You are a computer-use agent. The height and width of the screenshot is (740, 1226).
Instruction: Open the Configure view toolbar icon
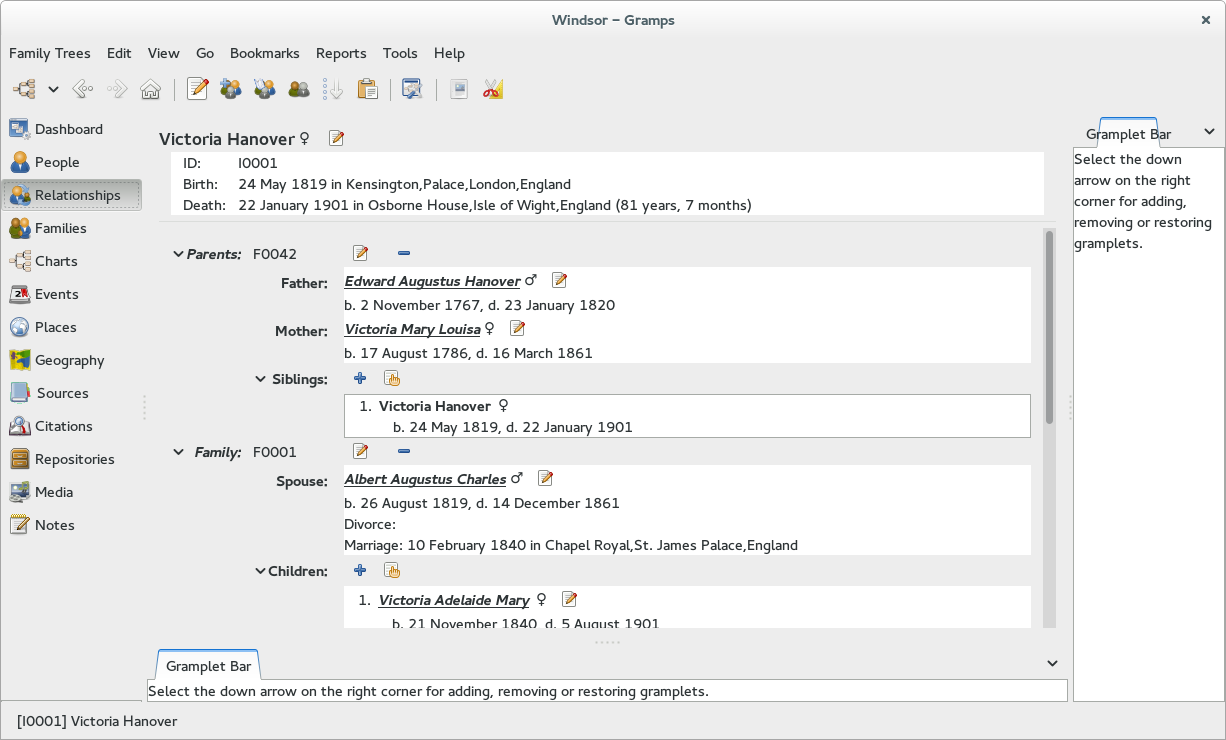[x=412, y=89]
